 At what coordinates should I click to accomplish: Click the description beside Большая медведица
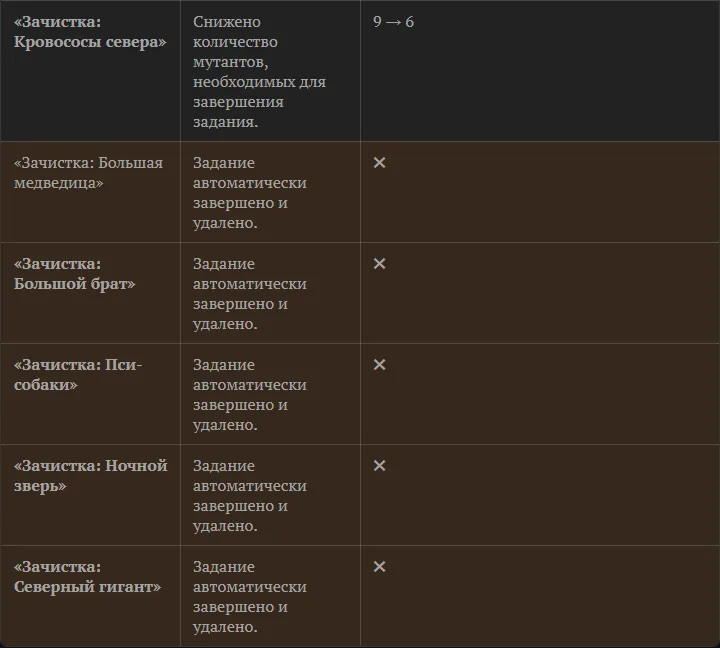(250, 193)
